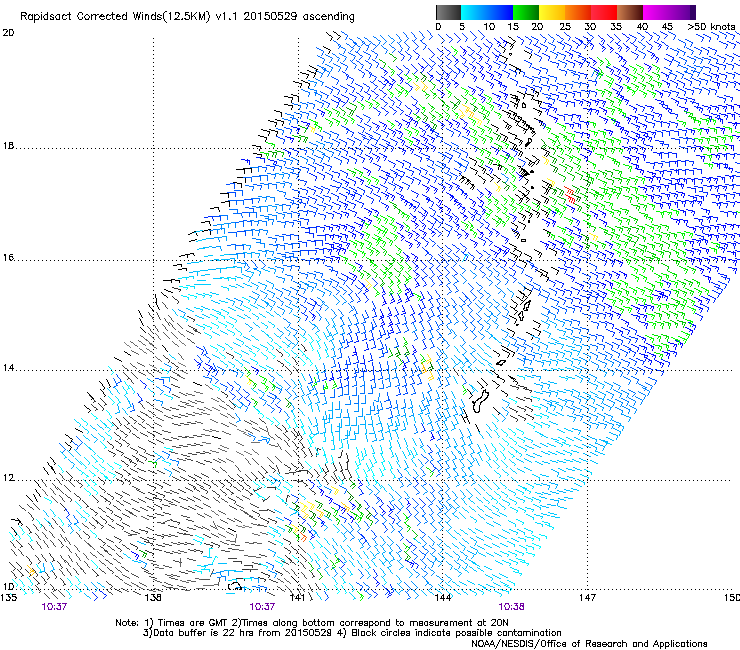Click the "10:37" time label nearest longitude 135
This screenshot has width=740, height=650.
[x=54, y=607]
